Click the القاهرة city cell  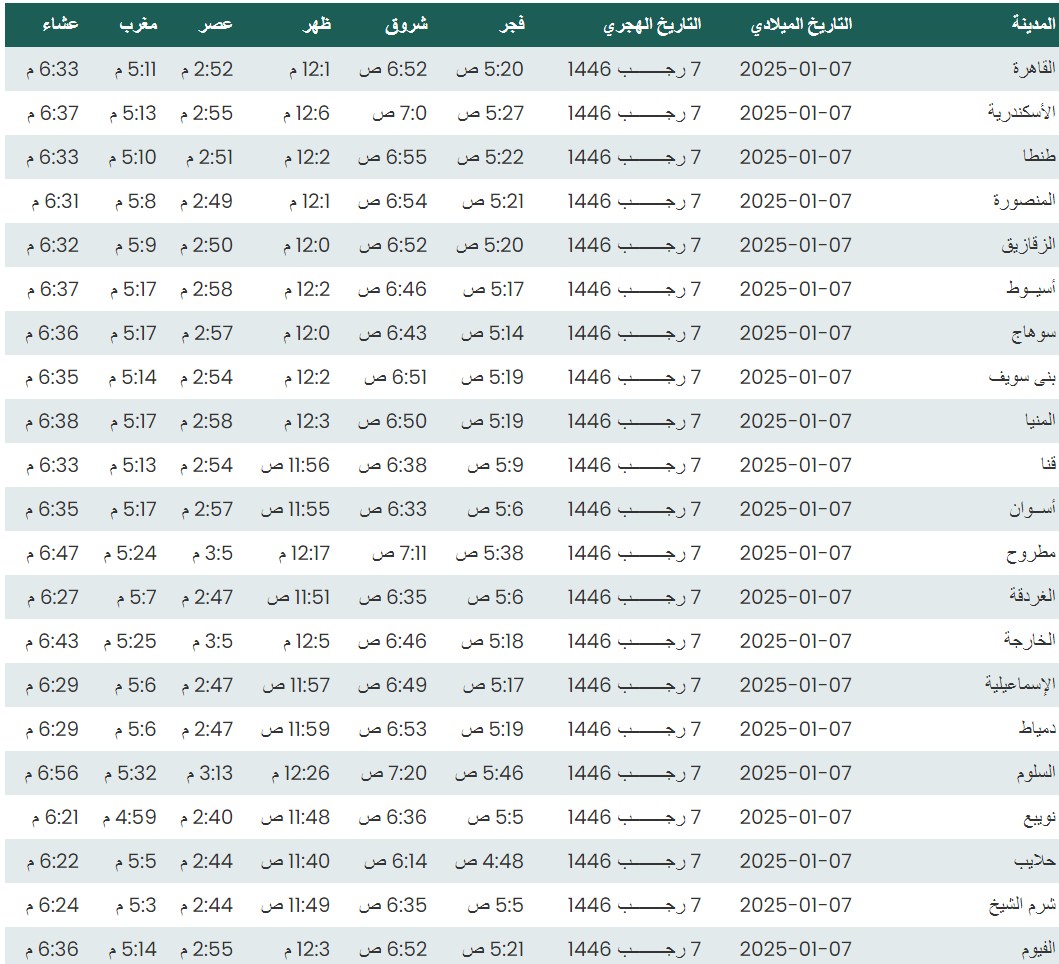coord(1029,69)
